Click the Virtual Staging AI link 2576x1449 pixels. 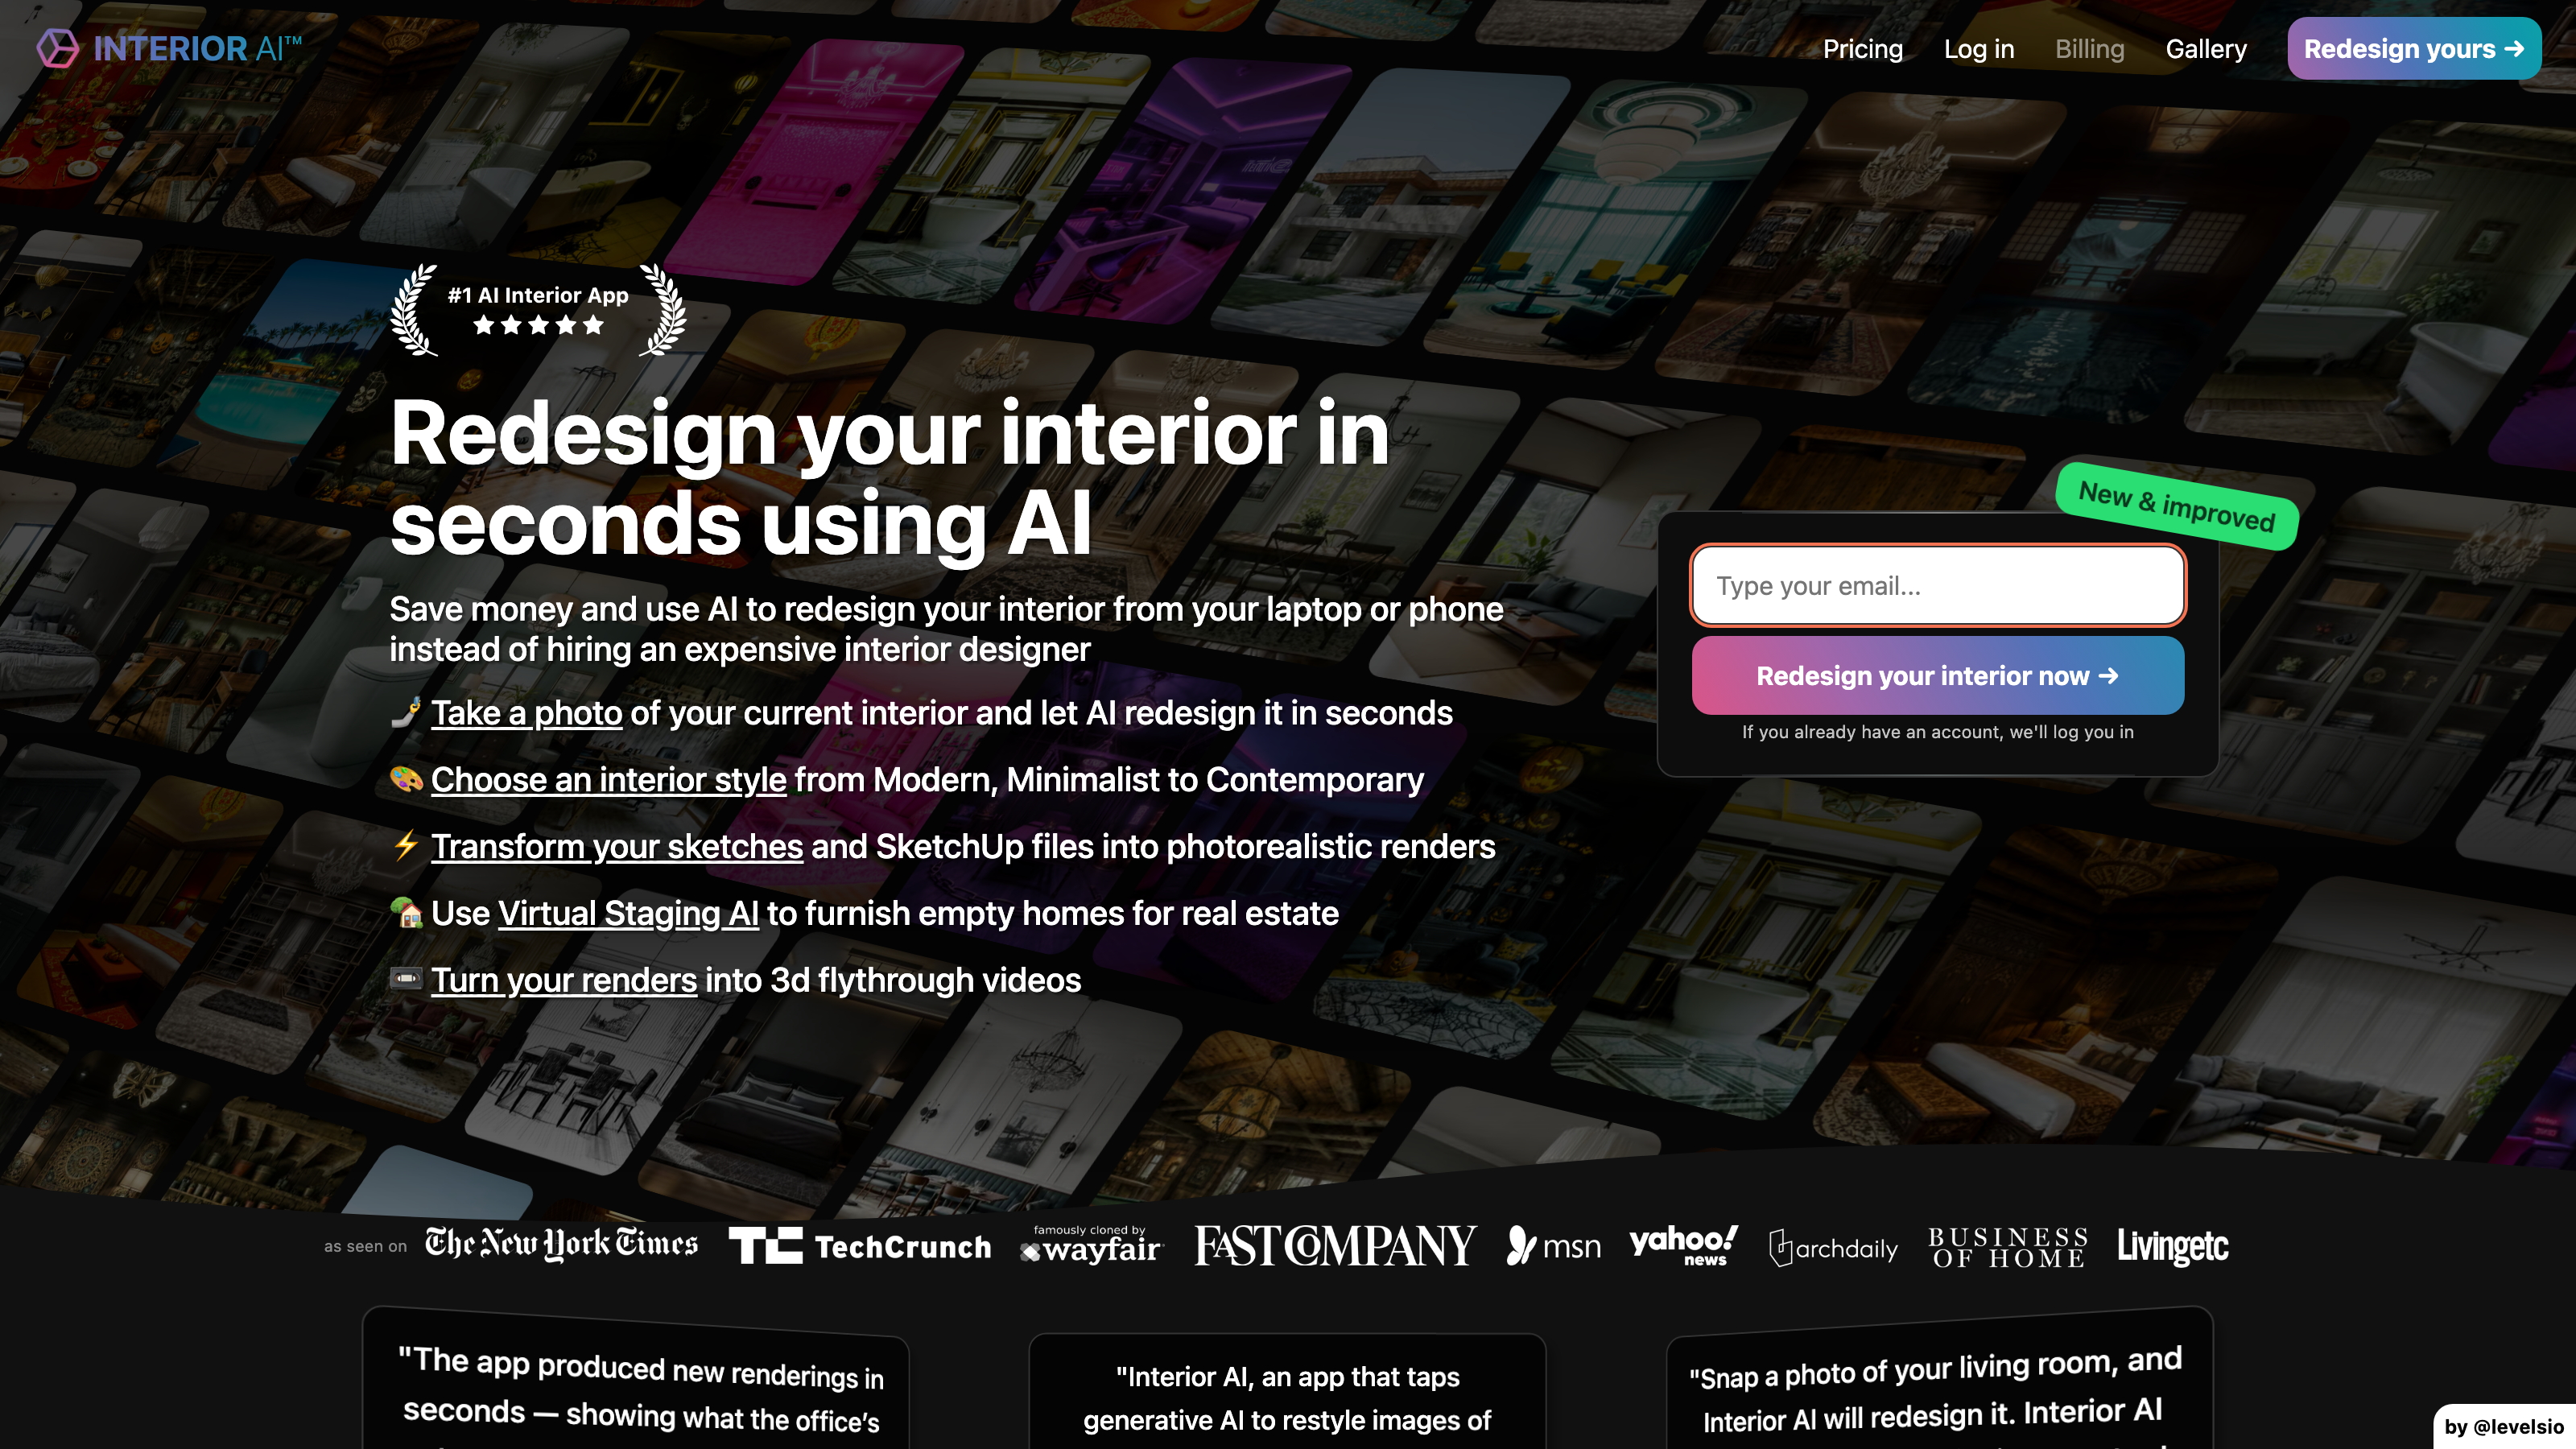(626, 913)
